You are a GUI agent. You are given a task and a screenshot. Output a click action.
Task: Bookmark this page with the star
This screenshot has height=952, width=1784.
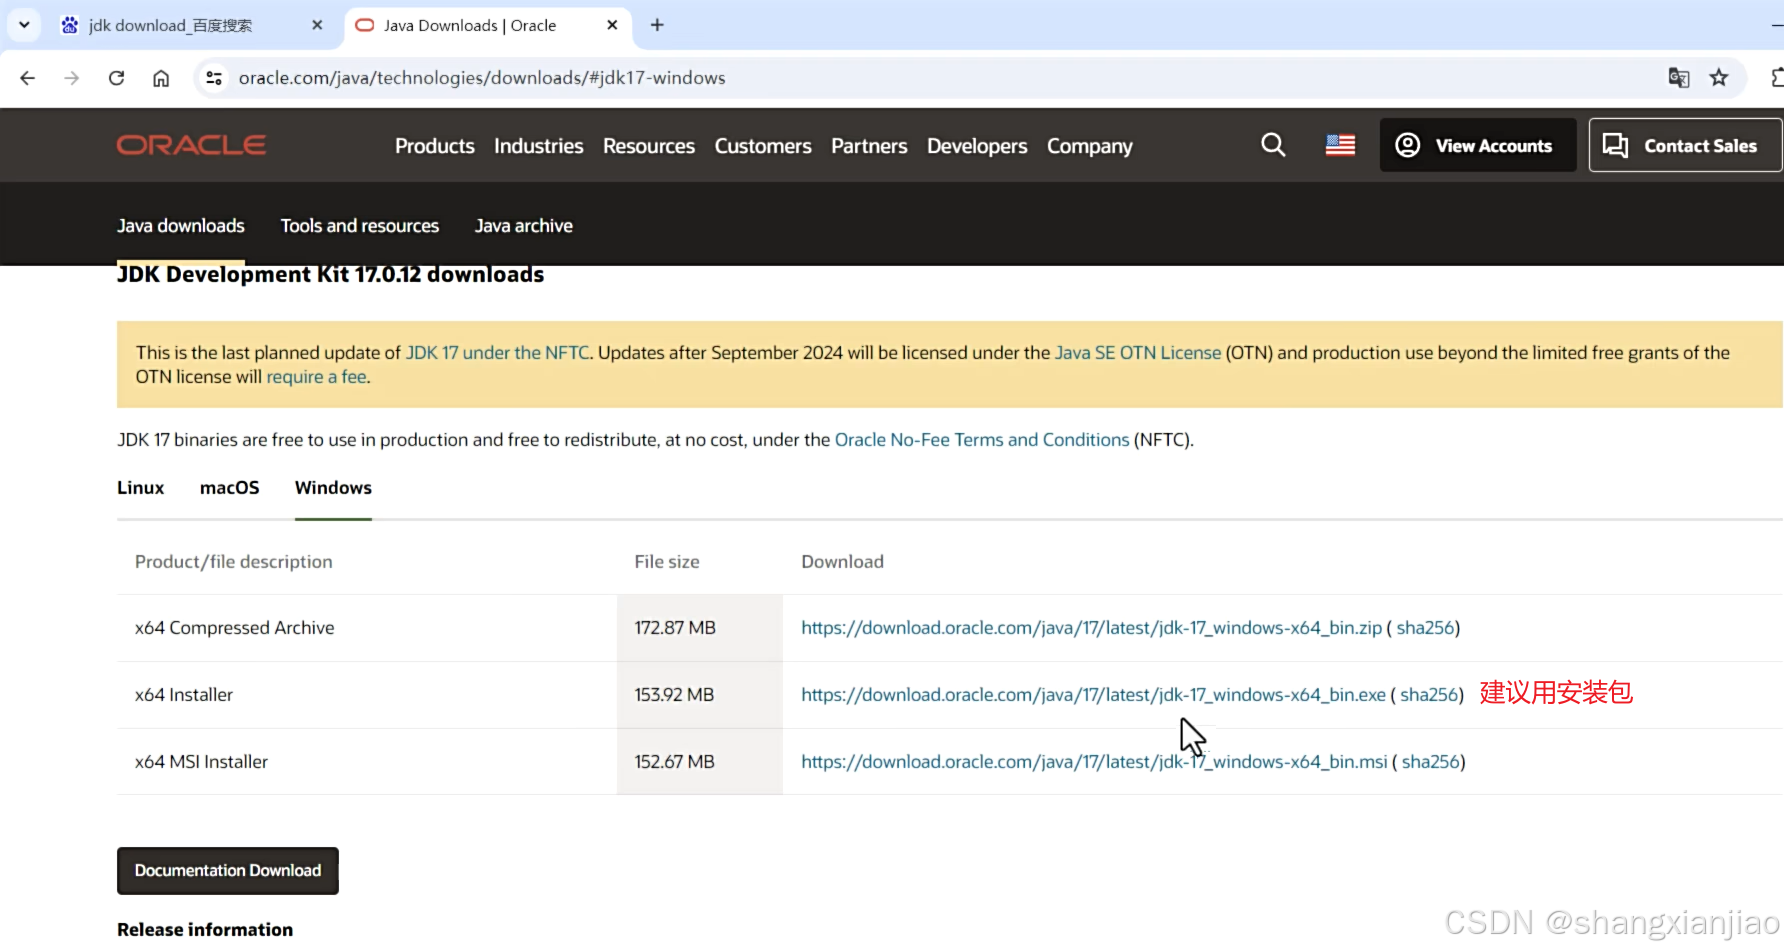(x=1719, y=78)
